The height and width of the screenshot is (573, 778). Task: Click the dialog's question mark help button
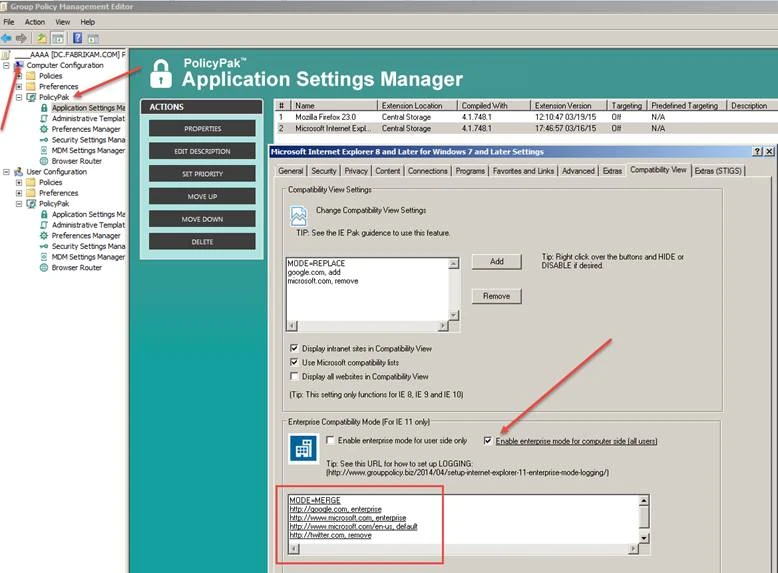[x=757, y=152]
